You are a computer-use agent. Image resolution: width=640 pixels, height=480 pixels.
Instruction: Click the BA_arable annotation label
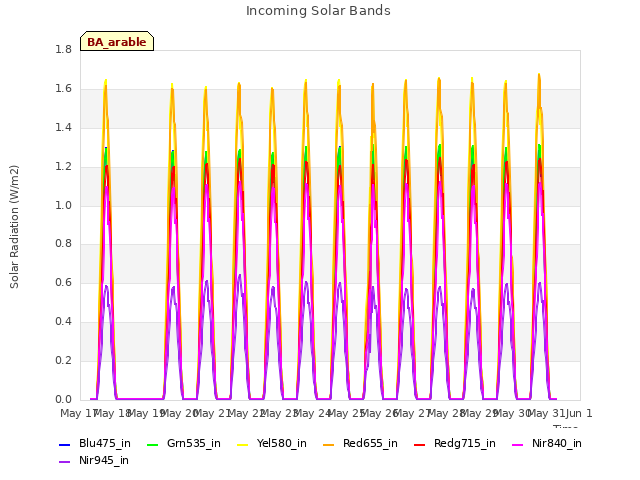(117, 42)
